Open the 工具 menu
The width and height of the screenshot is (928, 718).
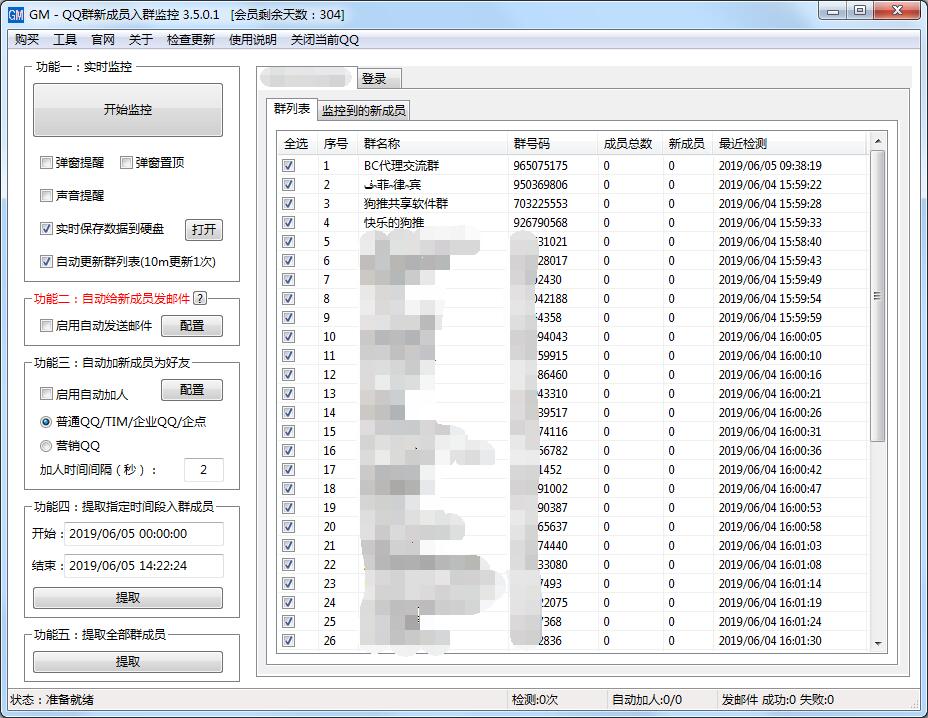pyautogui.click(x=65, y=40)
